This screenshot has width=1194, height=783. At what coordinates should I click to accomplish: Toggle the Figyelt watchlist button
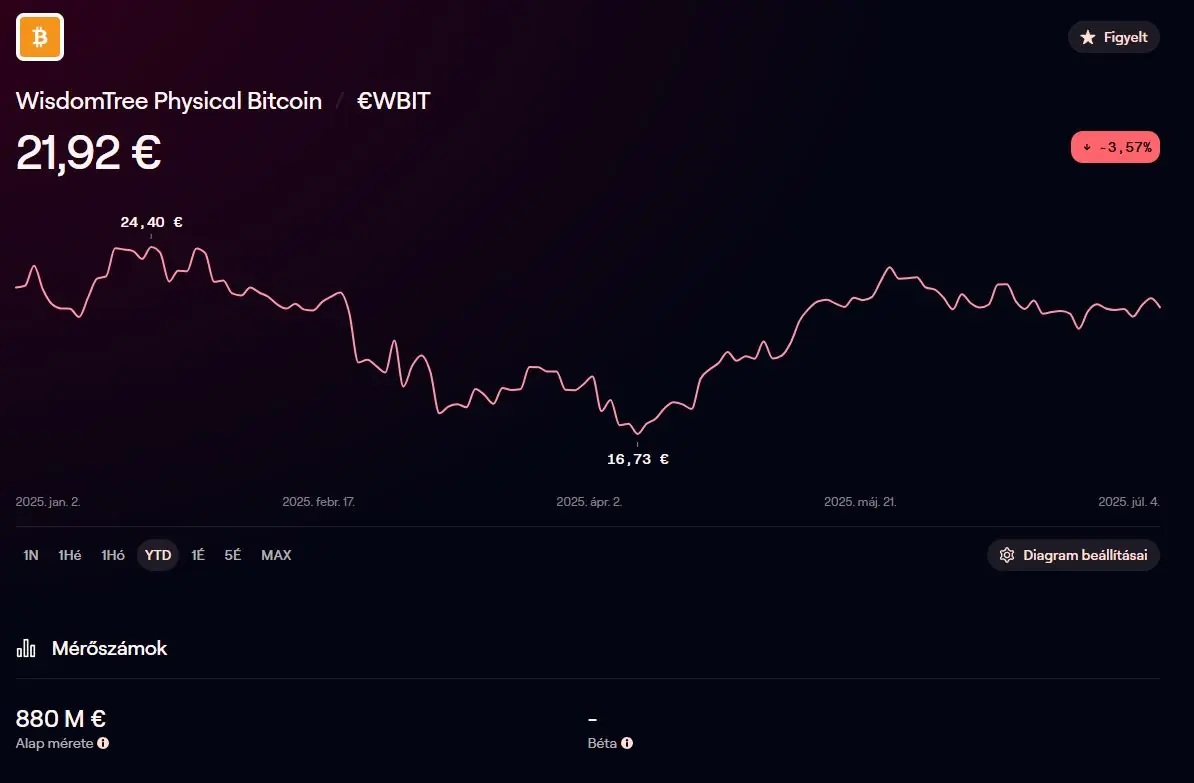(1114, 37)
